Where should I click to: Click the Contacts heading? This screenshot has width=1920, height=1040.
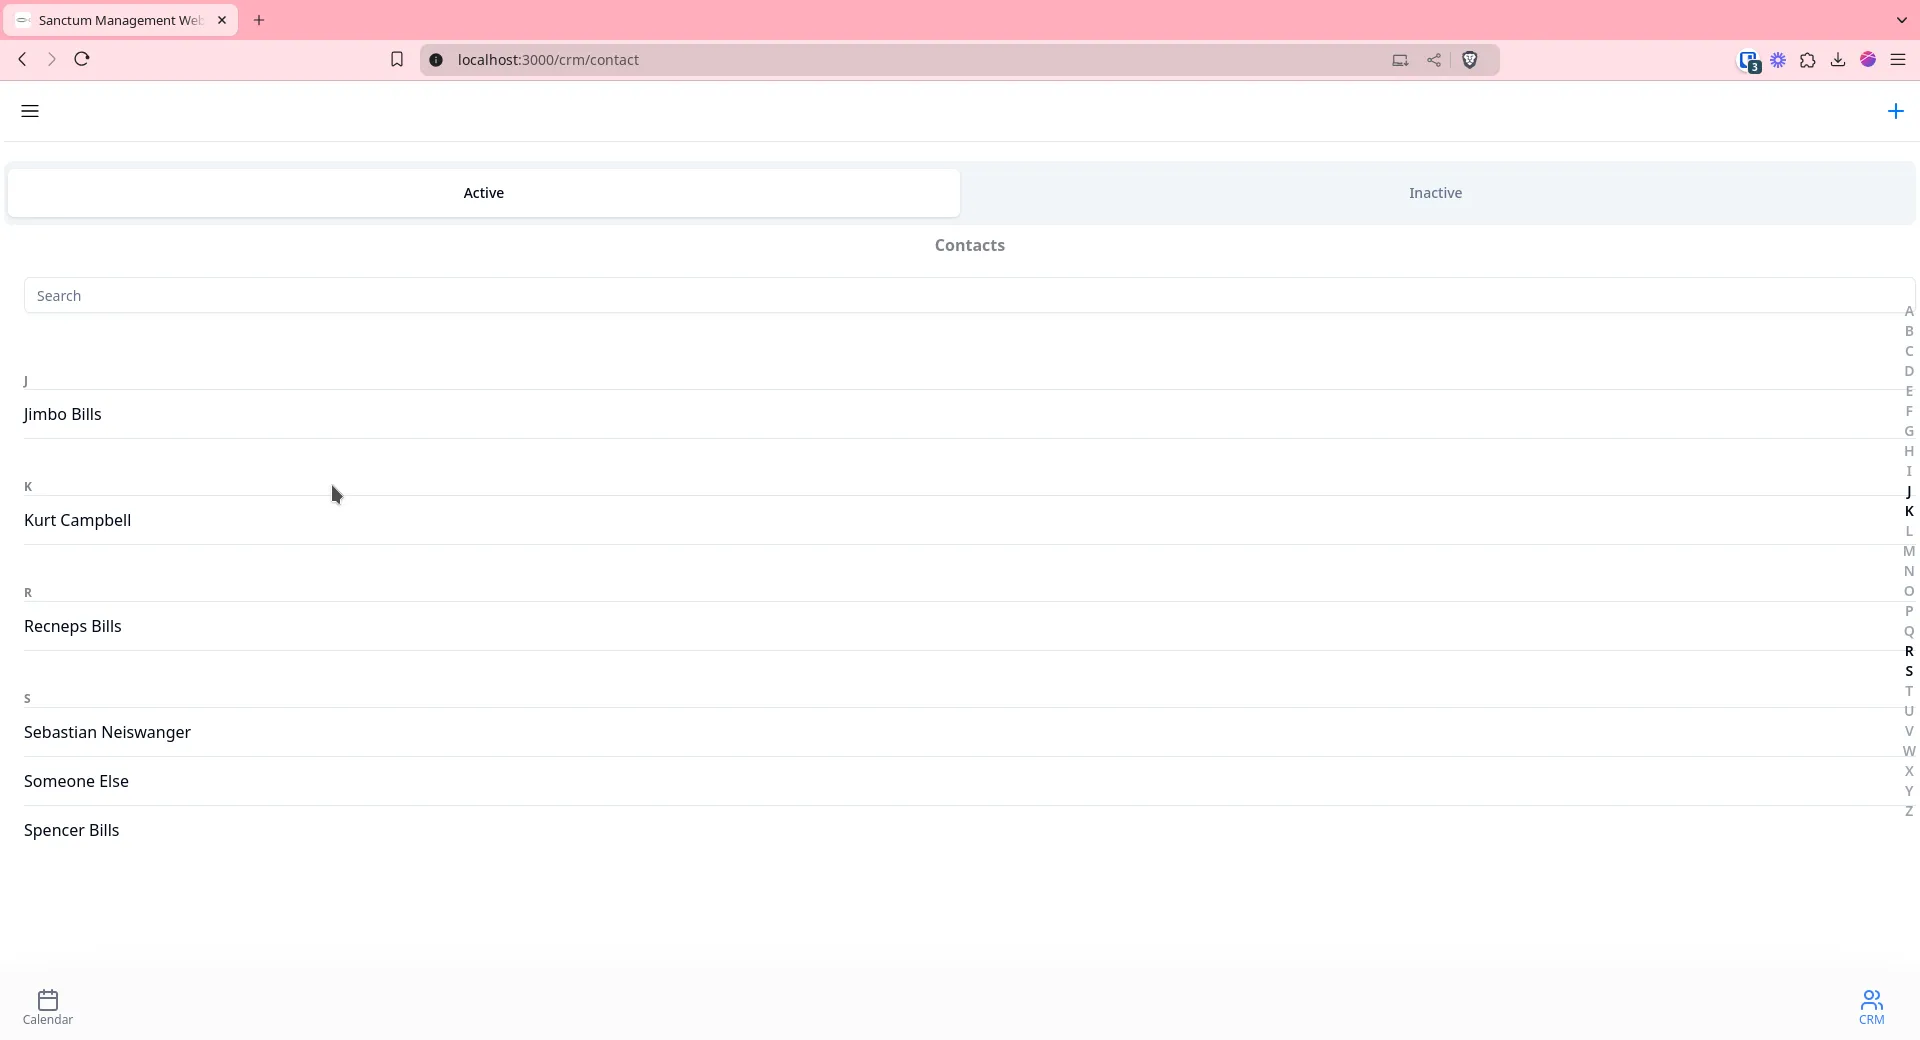[x=969, y=245]
